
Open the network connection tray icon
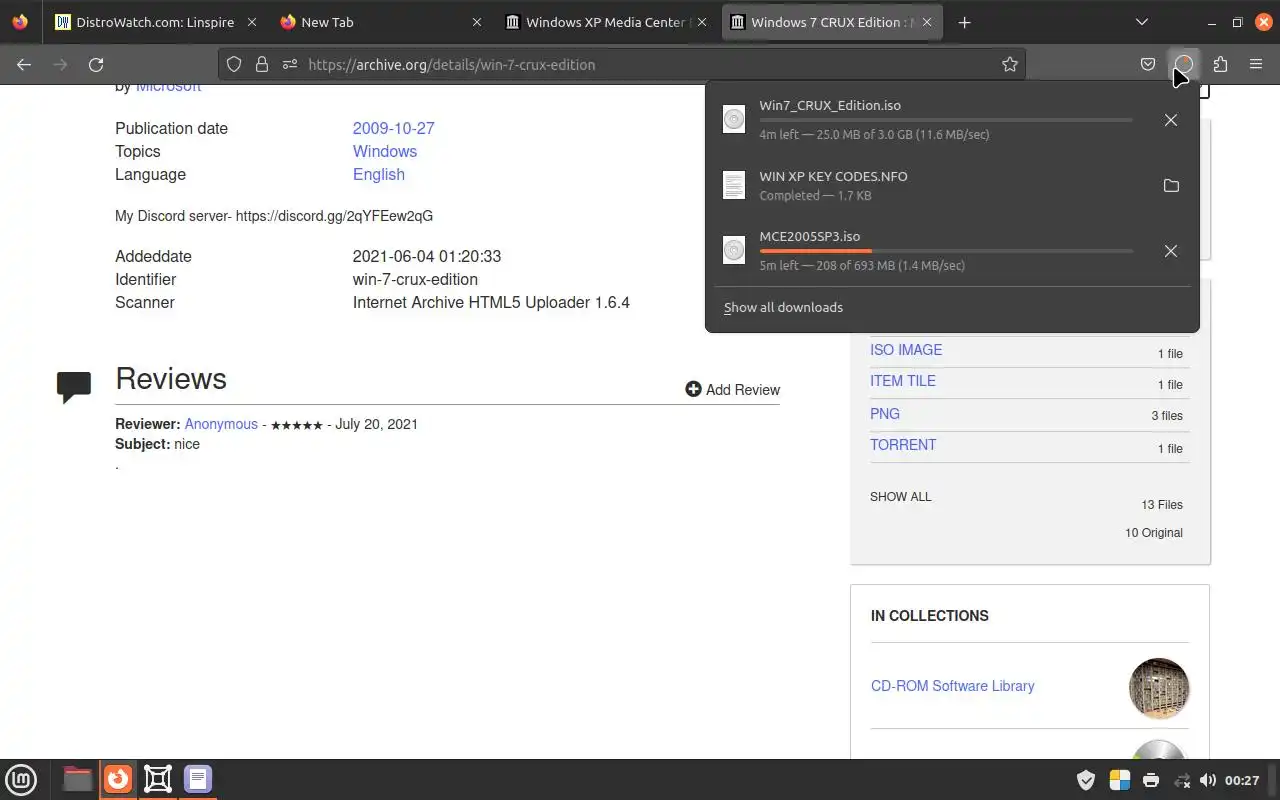point(1182,780)
